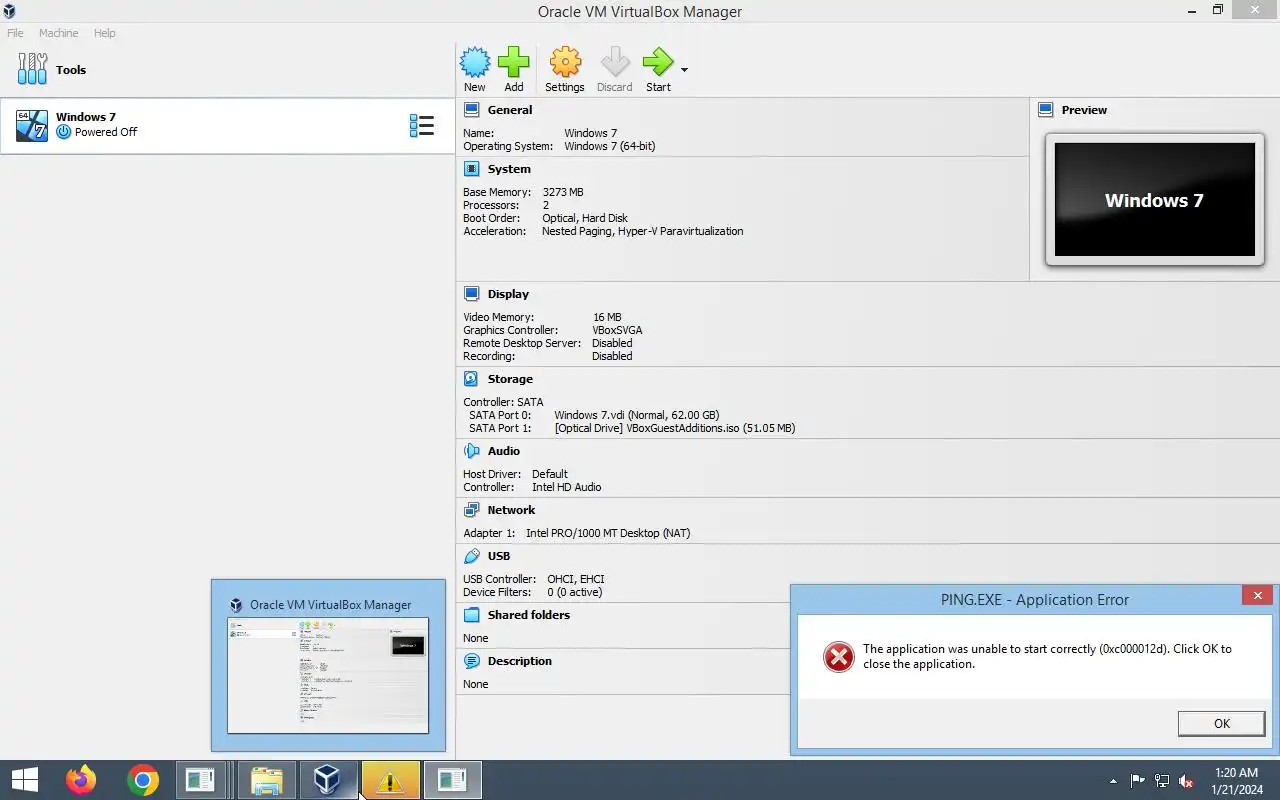This screenshot has width=1280, height=800.
Task: Select the Windows 7 virtual machine entry
Action: pyautogui.click(x=227, y=125)
